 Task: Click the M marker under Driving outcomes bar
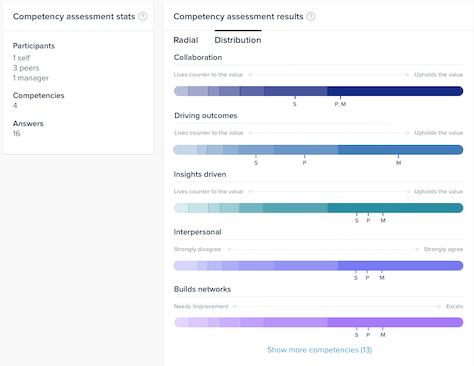(x=398, y=163)
